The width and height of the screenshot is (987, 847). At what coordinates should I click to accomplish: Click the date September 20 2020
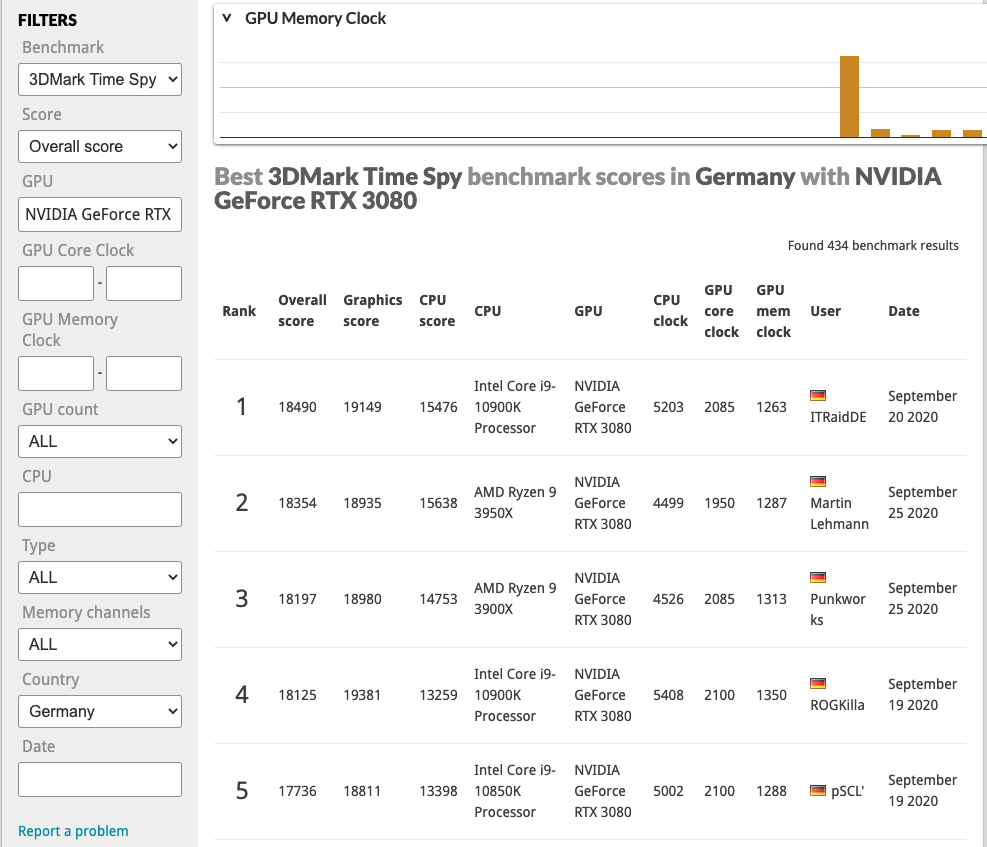pos(922,407)
